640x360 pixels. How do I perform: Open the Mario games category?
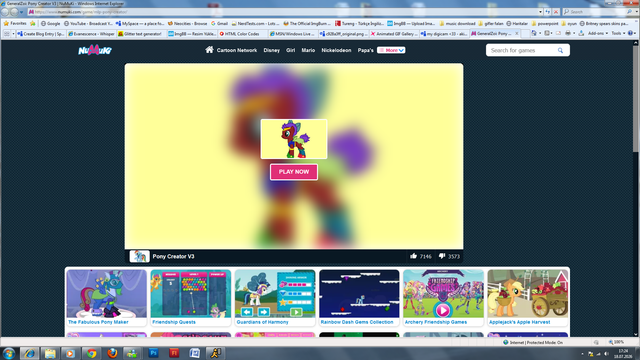click(308, 50)
